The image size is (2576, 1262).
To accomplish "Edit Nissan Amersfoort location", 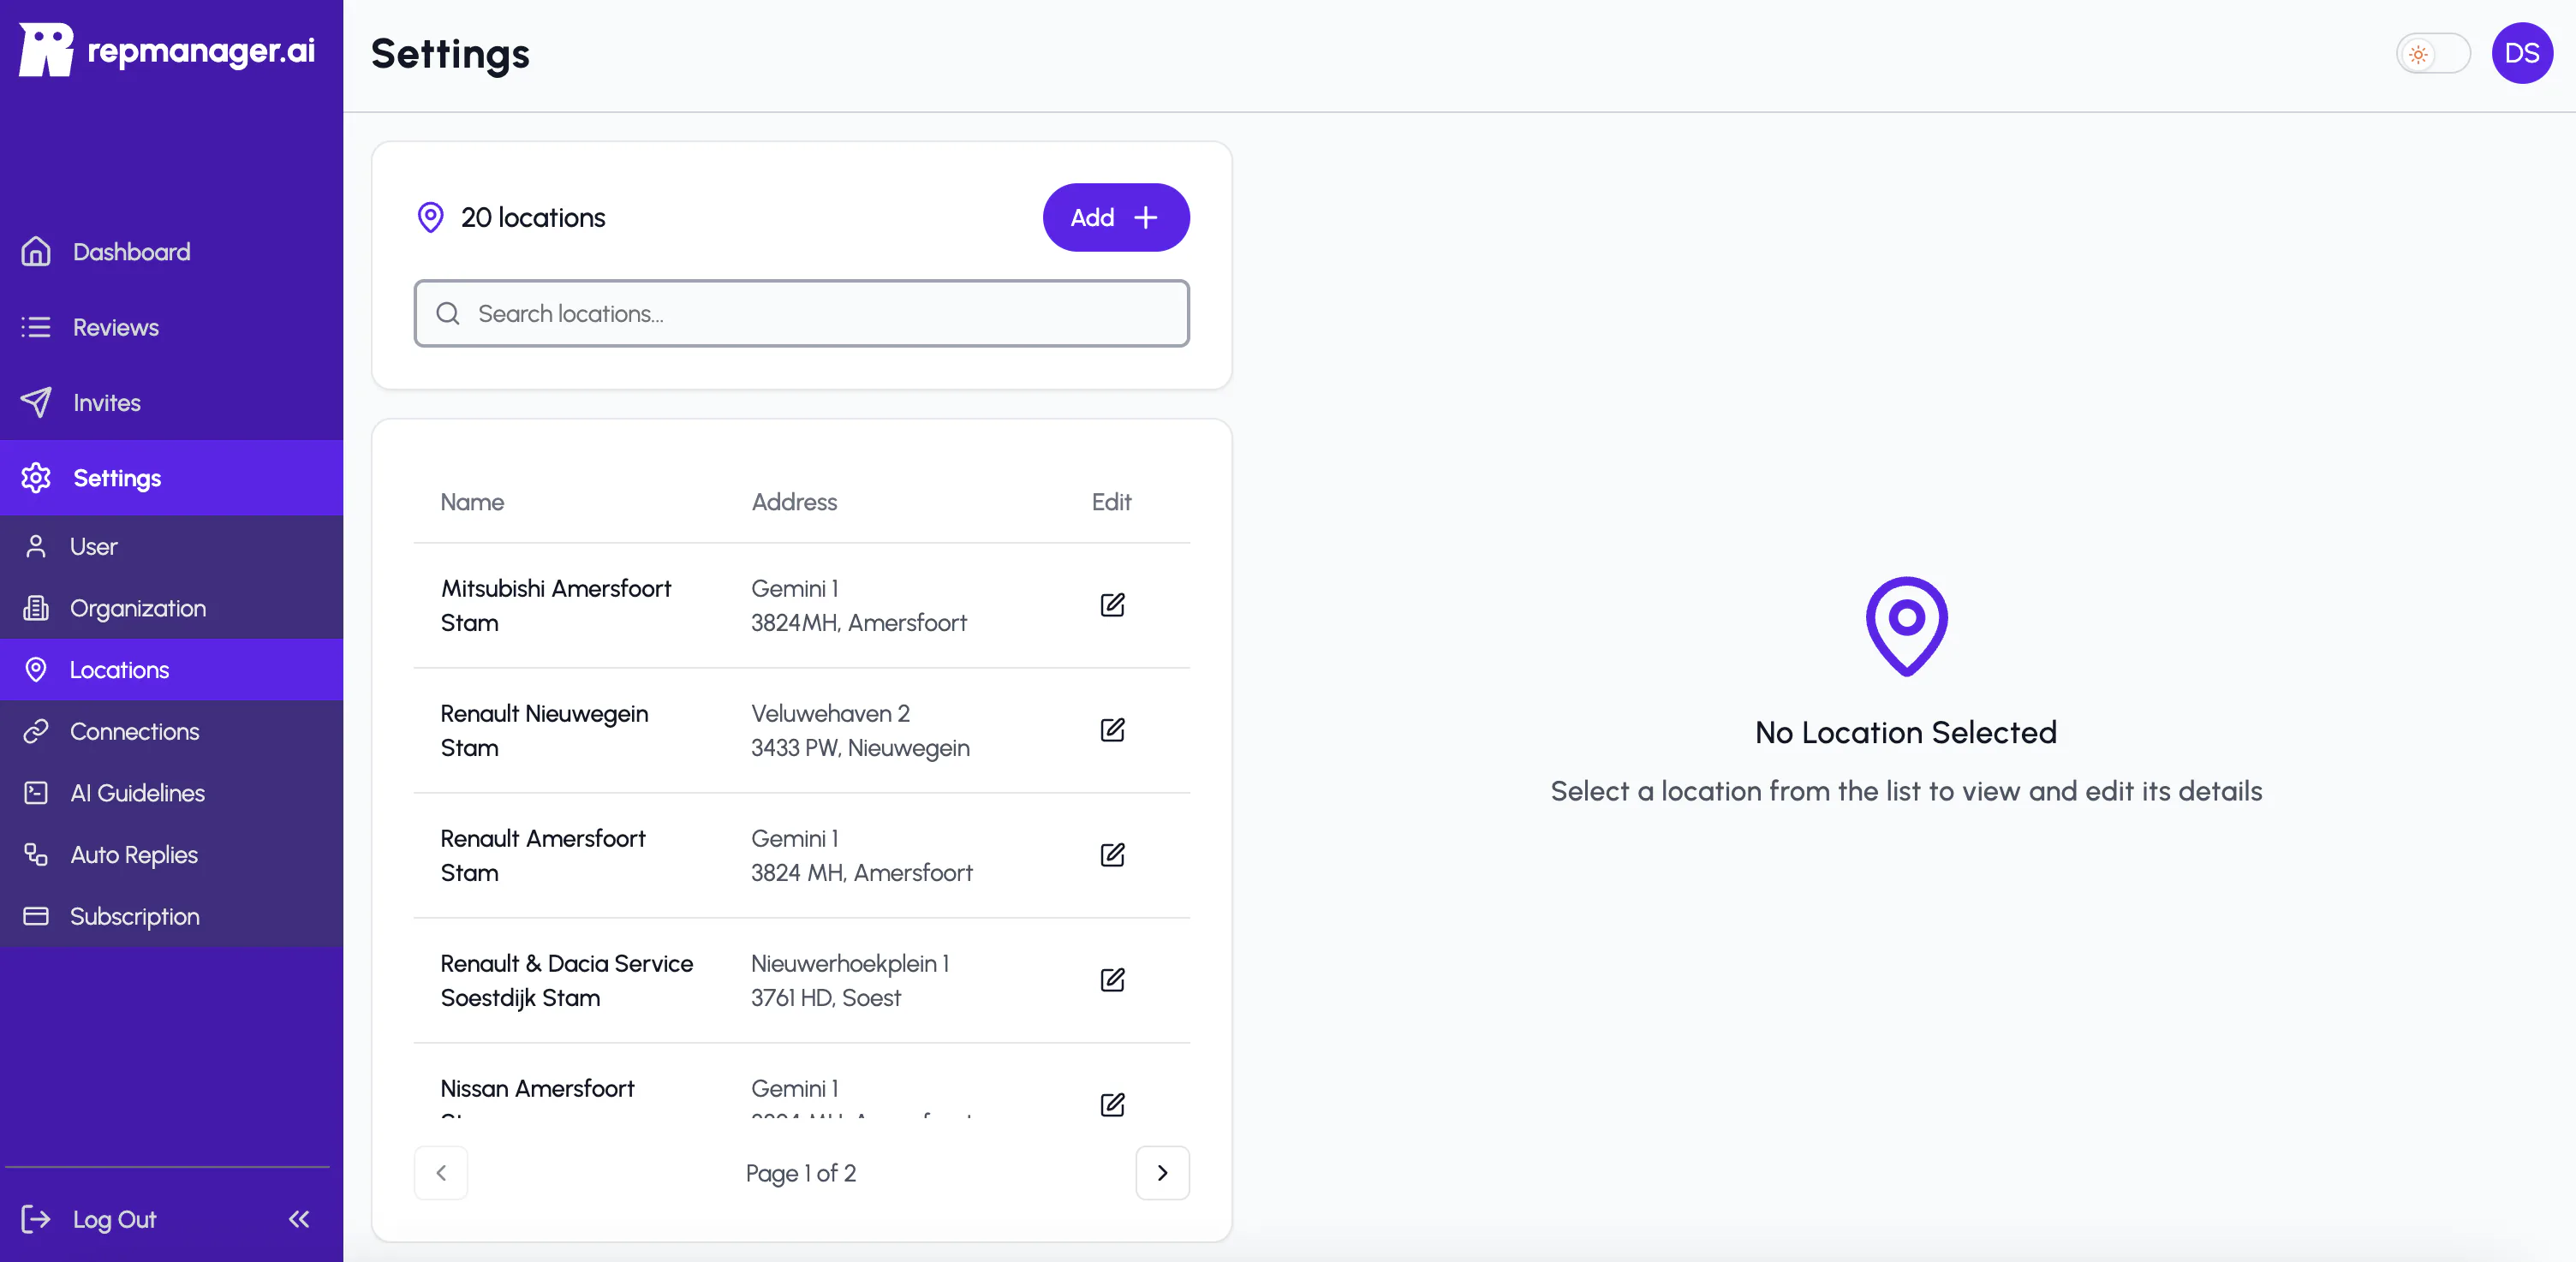I will pos(1112,1105).
